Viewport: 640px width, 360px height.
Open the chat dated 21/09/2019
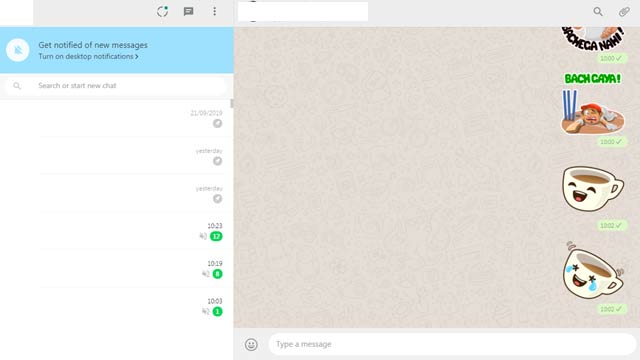[117, 118]
